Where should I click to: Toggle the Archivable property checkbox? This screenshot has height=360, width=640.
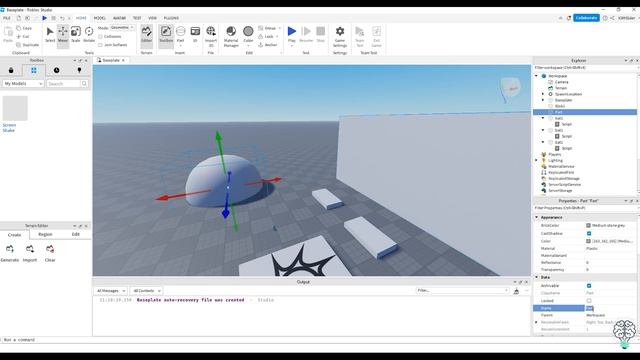point(589,286)
